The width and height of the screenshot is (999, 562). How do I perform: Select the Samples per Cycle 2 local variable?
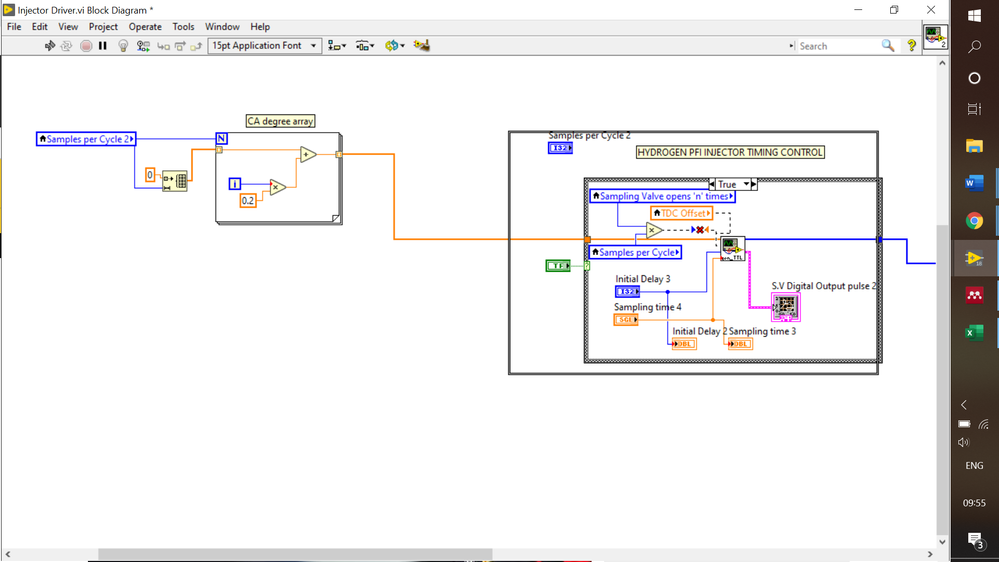point(86,139)
